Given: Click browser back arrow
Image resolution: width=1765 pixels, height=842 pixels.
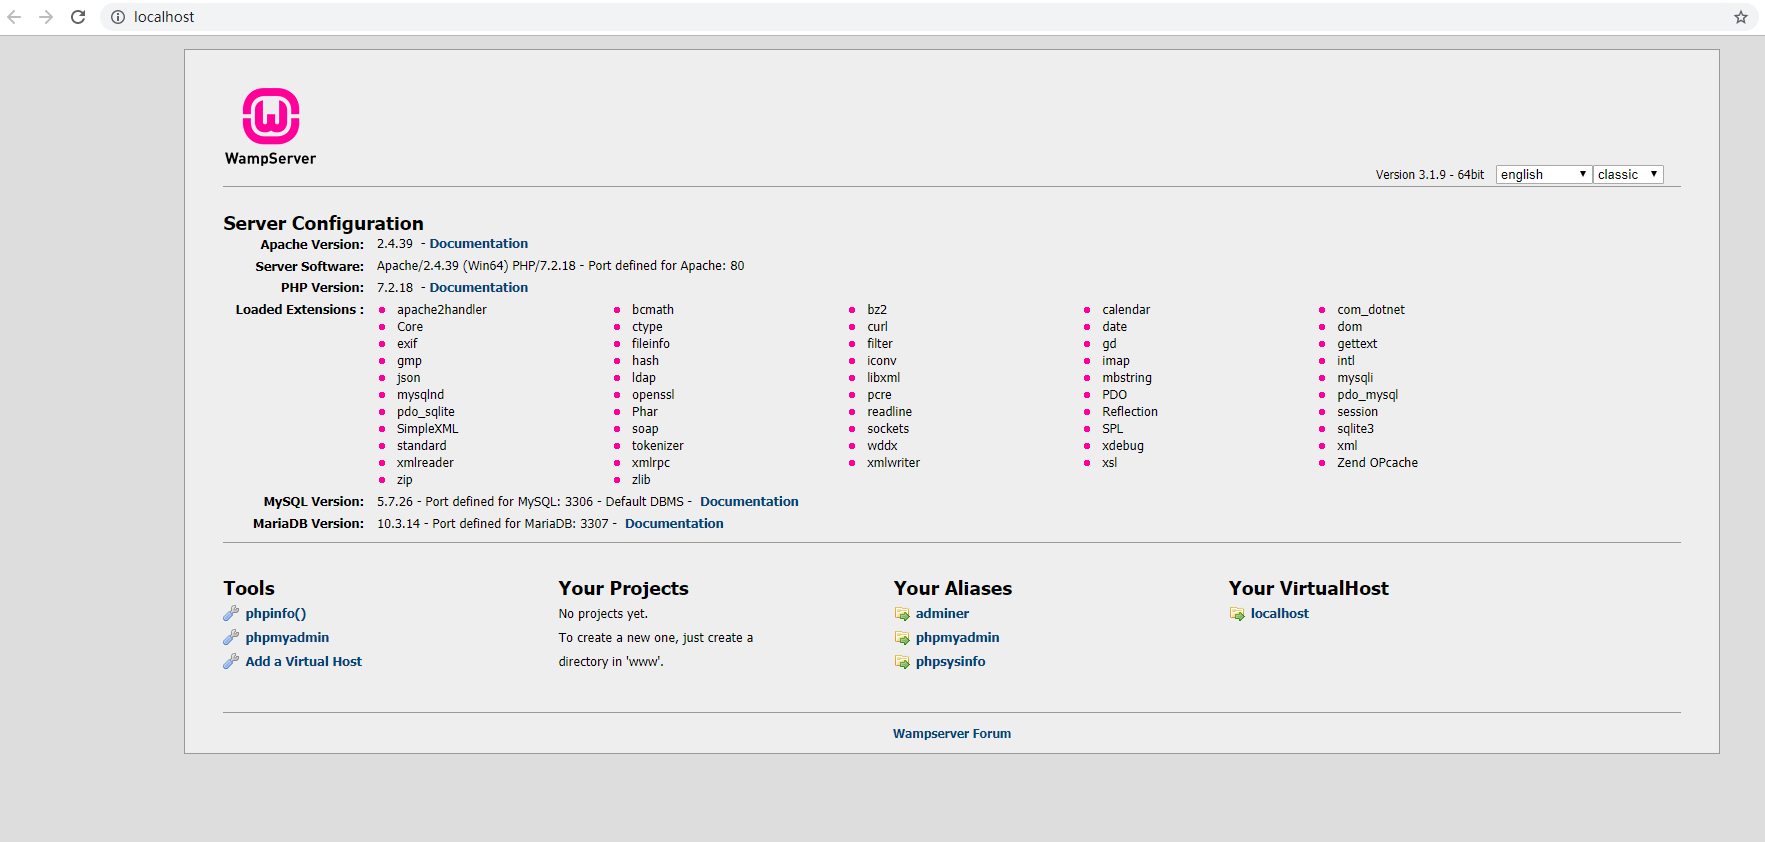Looking at the screenshot, I should pos(14,17).
